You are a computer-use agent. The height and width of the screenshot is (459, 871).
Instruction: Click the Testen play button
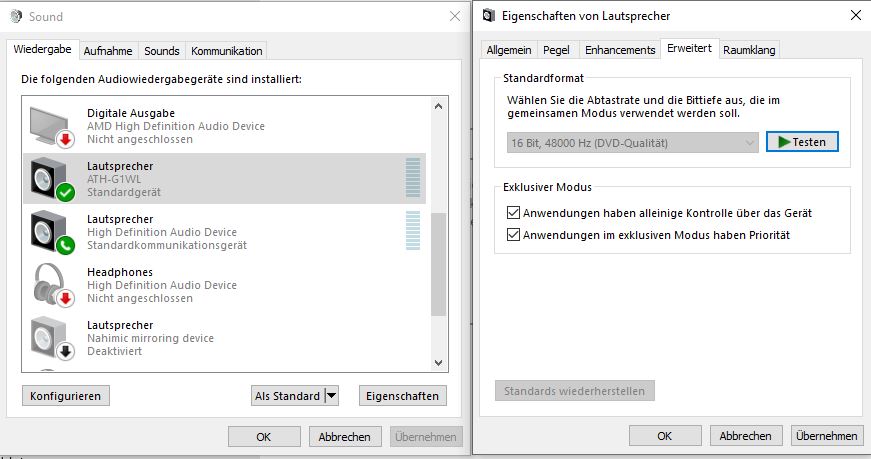tap(802, 142)
